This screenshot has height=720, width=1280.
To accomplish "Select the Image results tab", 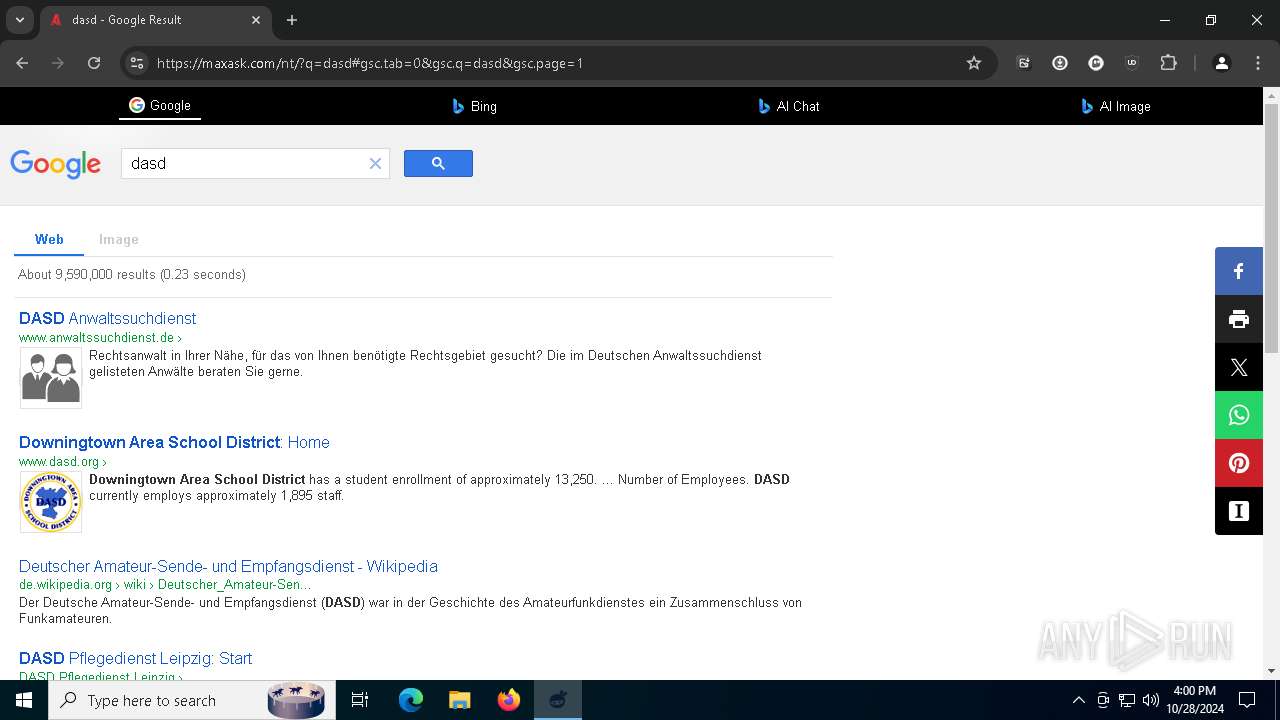I will (118, 239).
